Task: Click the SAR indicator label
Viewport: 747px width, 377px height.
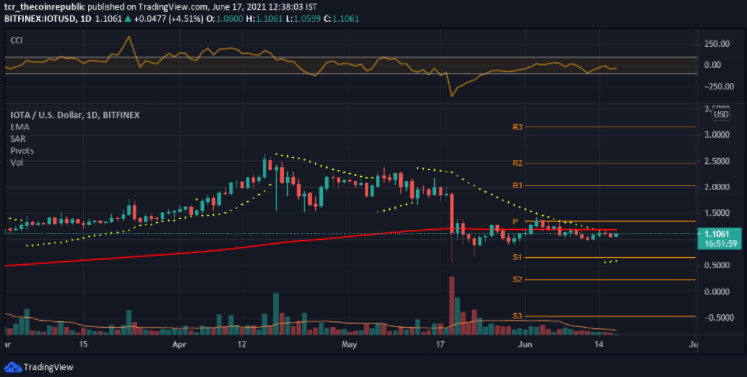Action: [18, 139]
